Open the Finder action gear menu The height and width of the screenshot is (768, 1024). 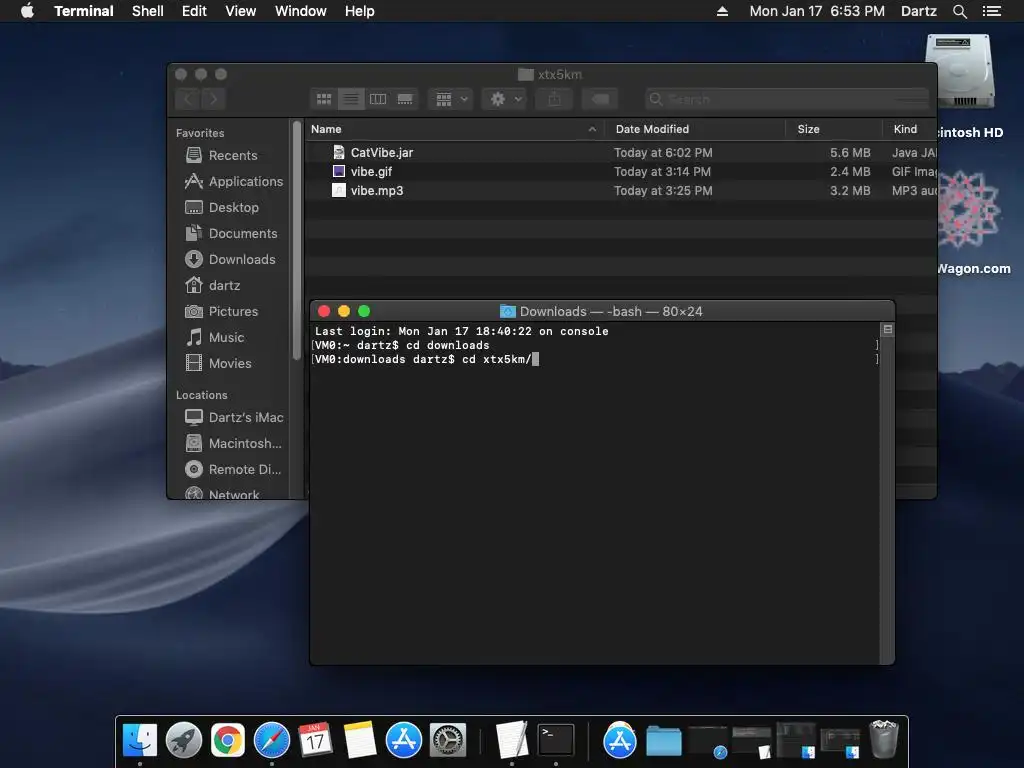click(504, 99)
